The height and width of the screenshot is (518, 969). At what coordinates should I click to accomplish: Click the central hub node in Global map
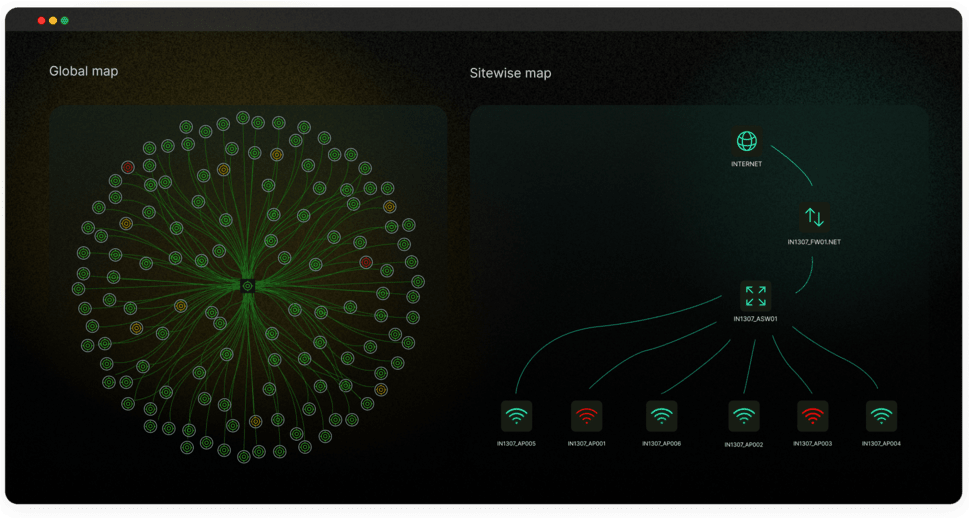tap(248, 286)
